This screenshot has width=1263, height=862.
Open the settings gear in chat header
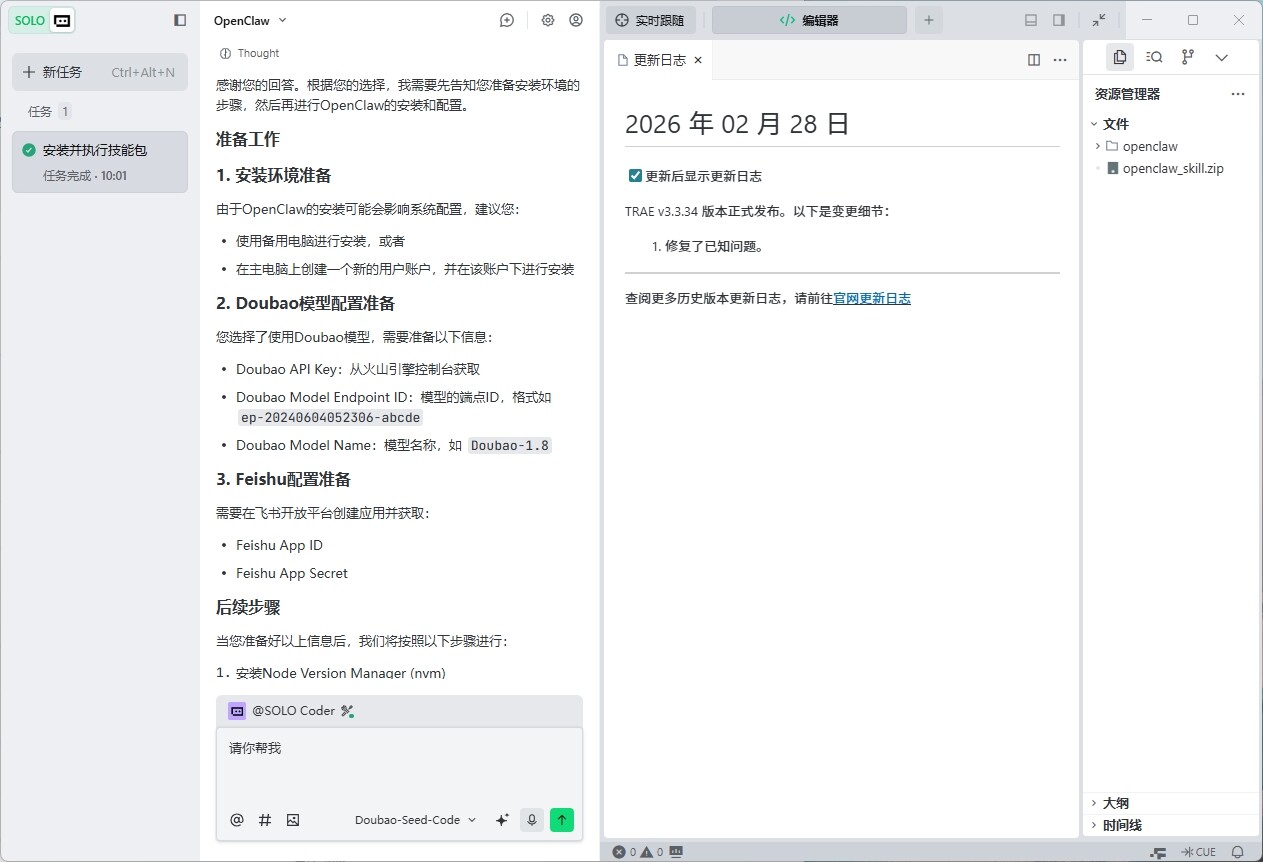(x=548, y=20)
